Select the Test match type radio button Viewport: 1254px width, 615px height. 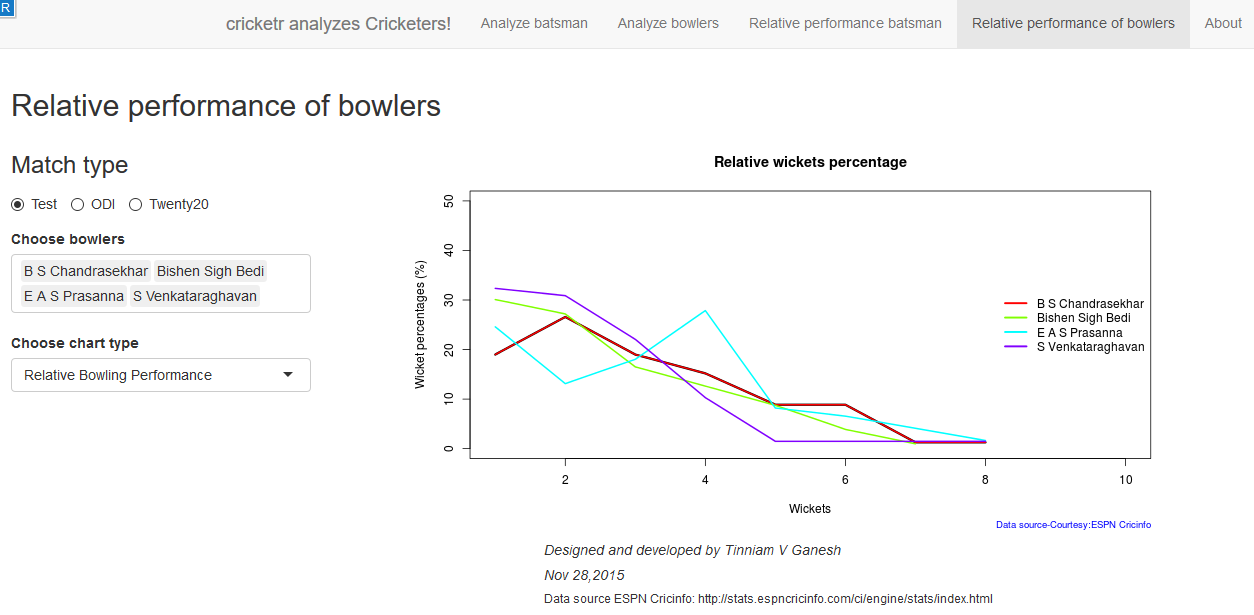pos(18,204)
